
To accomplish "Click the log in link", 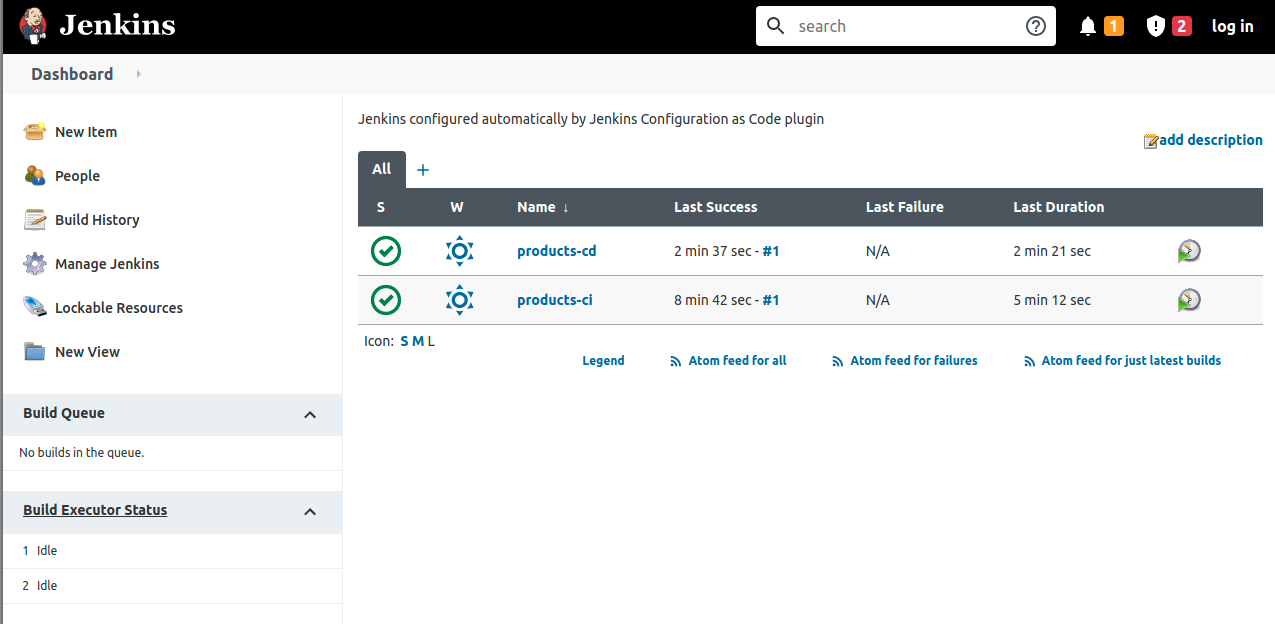I will tap(1232, 27).
